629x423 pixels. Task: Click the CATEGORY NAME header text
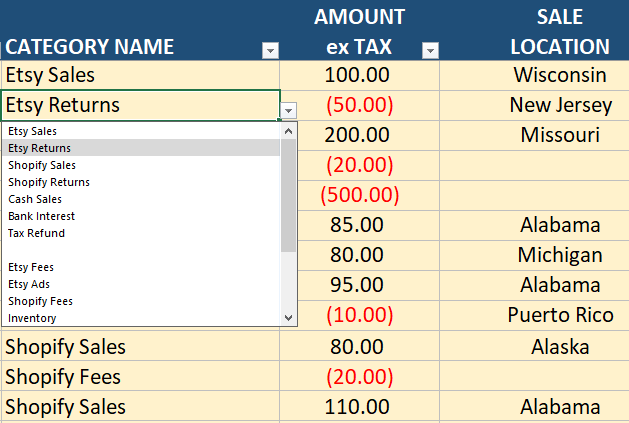coord(89,47)
